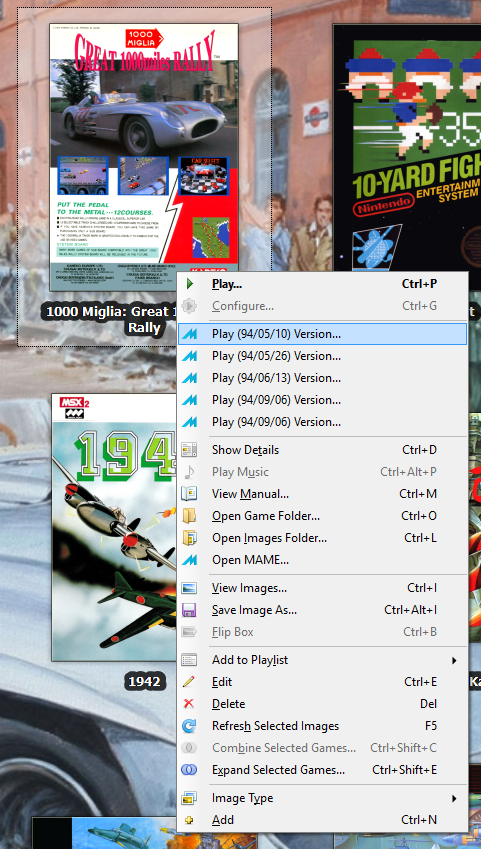Click the yellow plus Add icon

(x=189, y=820)
